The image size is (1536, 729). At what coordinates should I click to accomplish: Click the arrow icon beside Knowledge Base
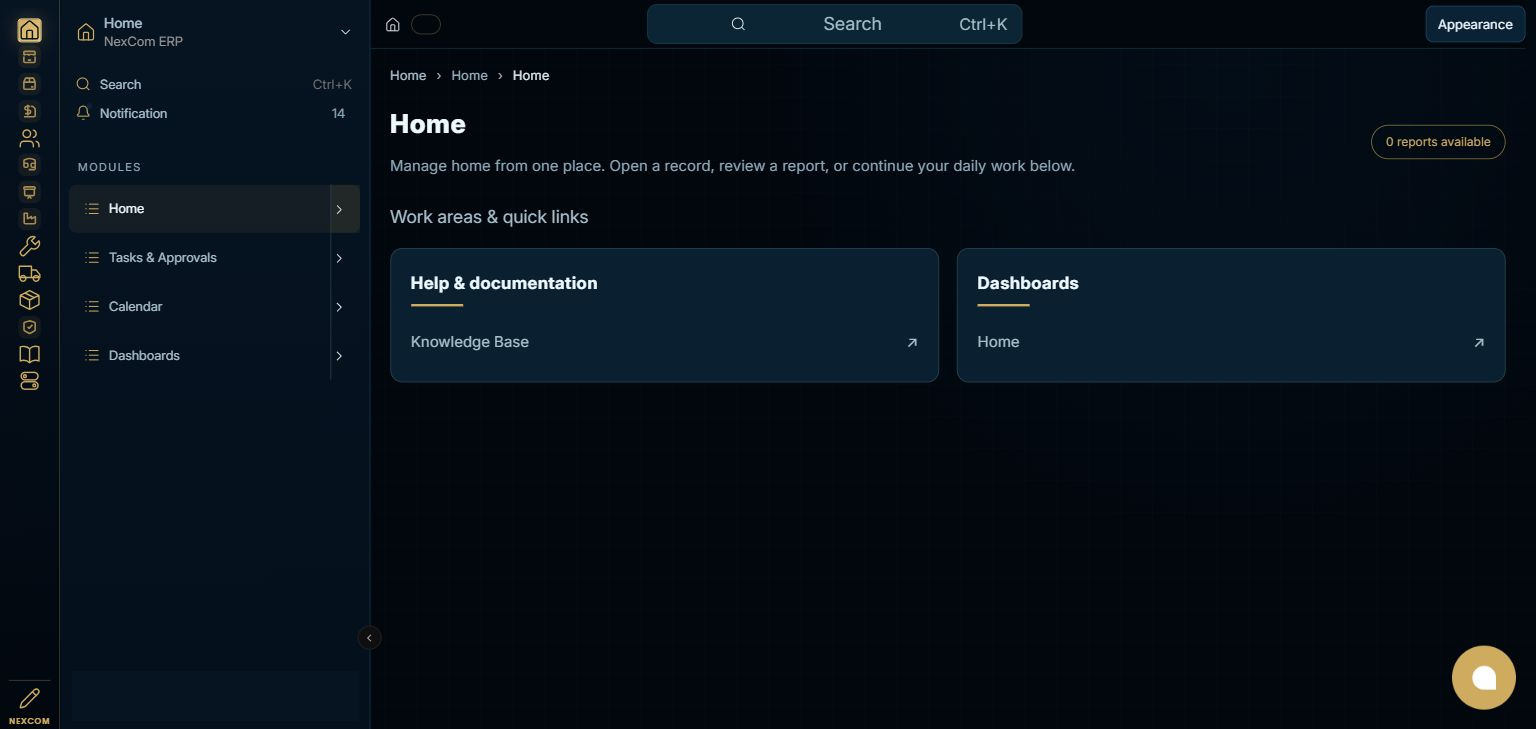point(912,342)
